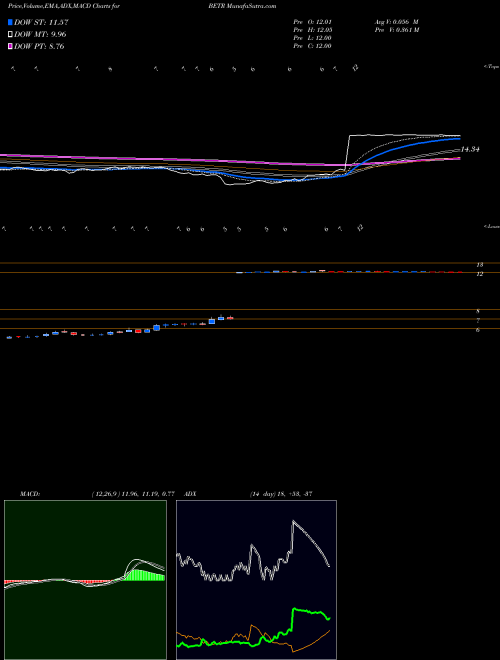
Task: Select the 'DOW PT: 8.76' legend label
Action: (39, 46)
